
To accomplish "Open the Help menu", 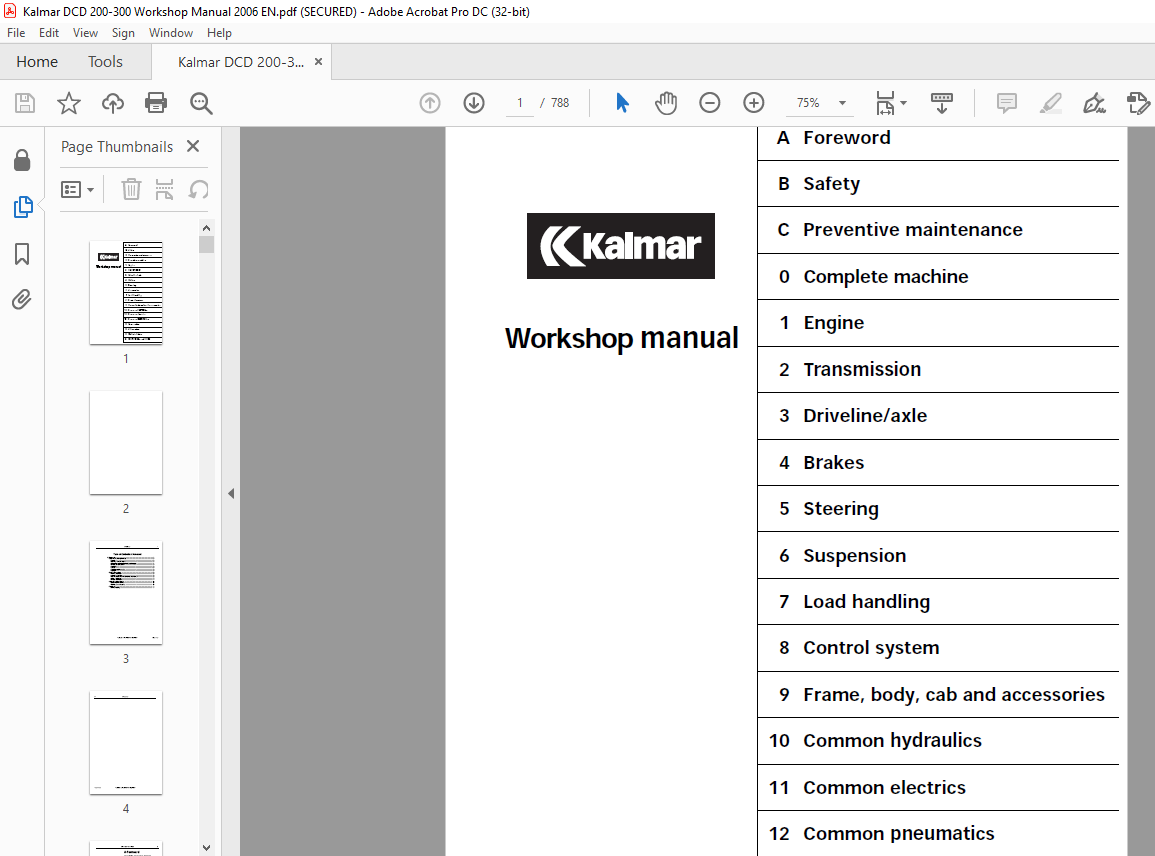I will coord(219,32).
